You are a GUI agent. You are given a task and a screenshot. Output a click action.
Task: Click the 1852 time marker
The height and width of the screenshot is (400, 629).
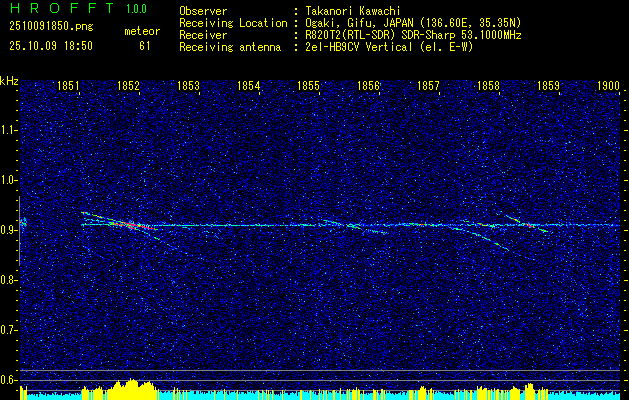click(128, 87)
